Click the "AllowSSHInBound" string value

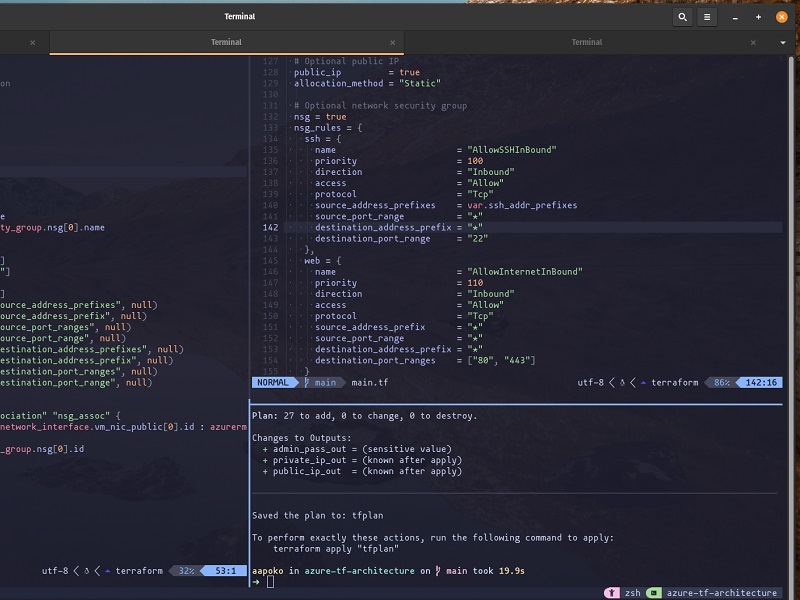click(512, 150)
